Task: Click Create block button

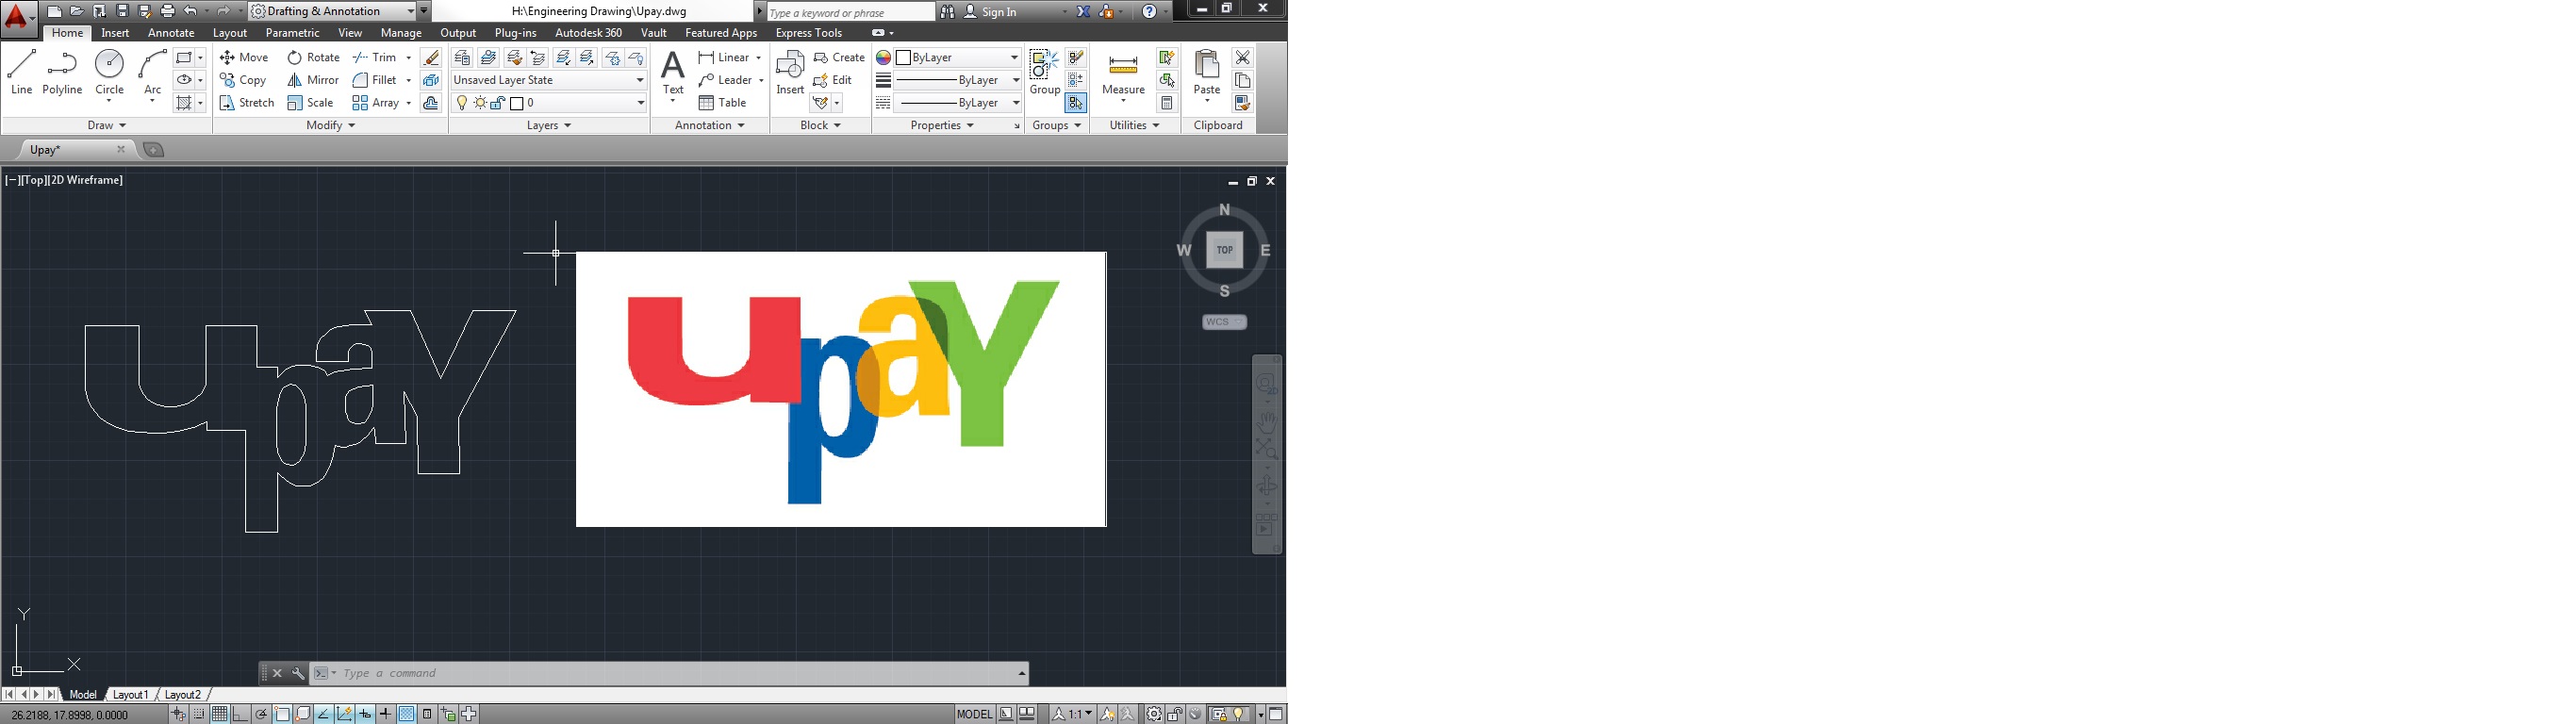Action: 839,57
